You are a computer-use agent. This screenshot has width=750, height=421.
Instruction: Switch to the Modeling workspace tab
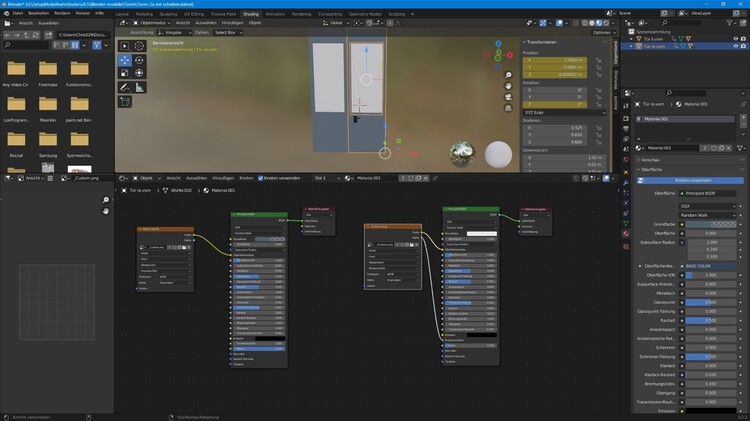(144, 14)
